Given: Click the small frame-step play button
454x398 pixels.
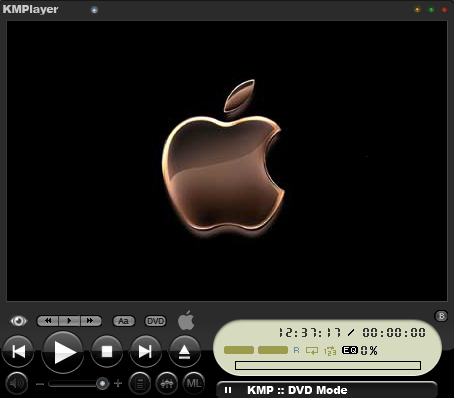Looking at the screenshot, I should [x=69, y=321].
